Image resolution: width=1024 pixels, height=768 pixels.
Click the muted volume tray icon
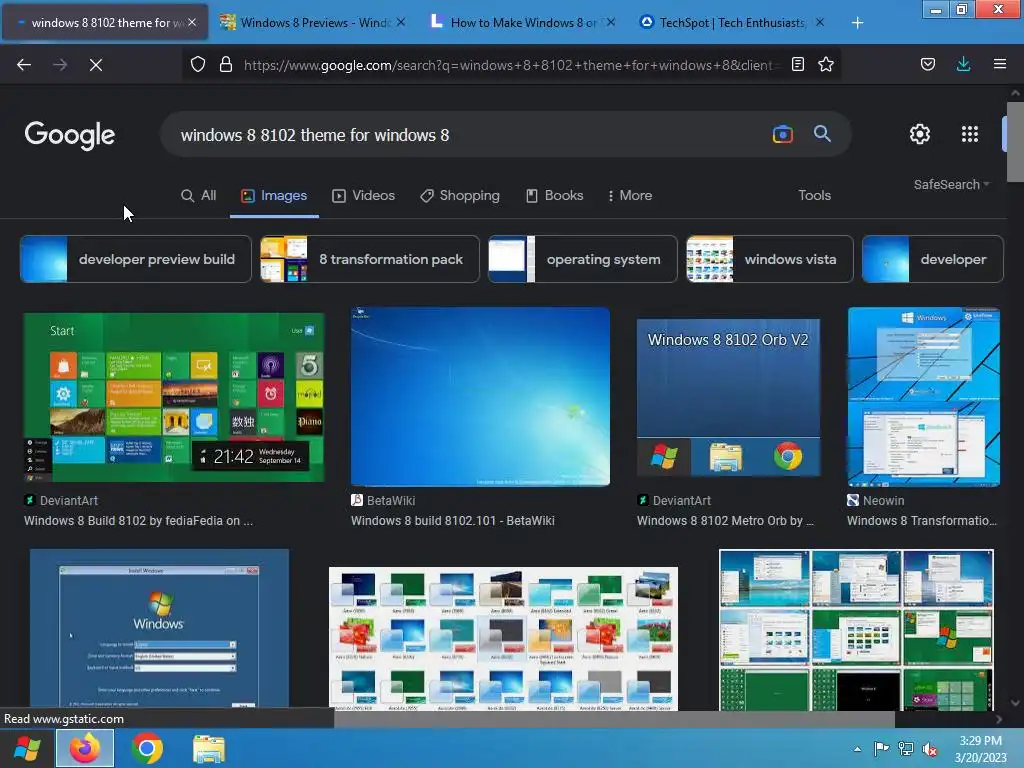(x=930, y=749)
